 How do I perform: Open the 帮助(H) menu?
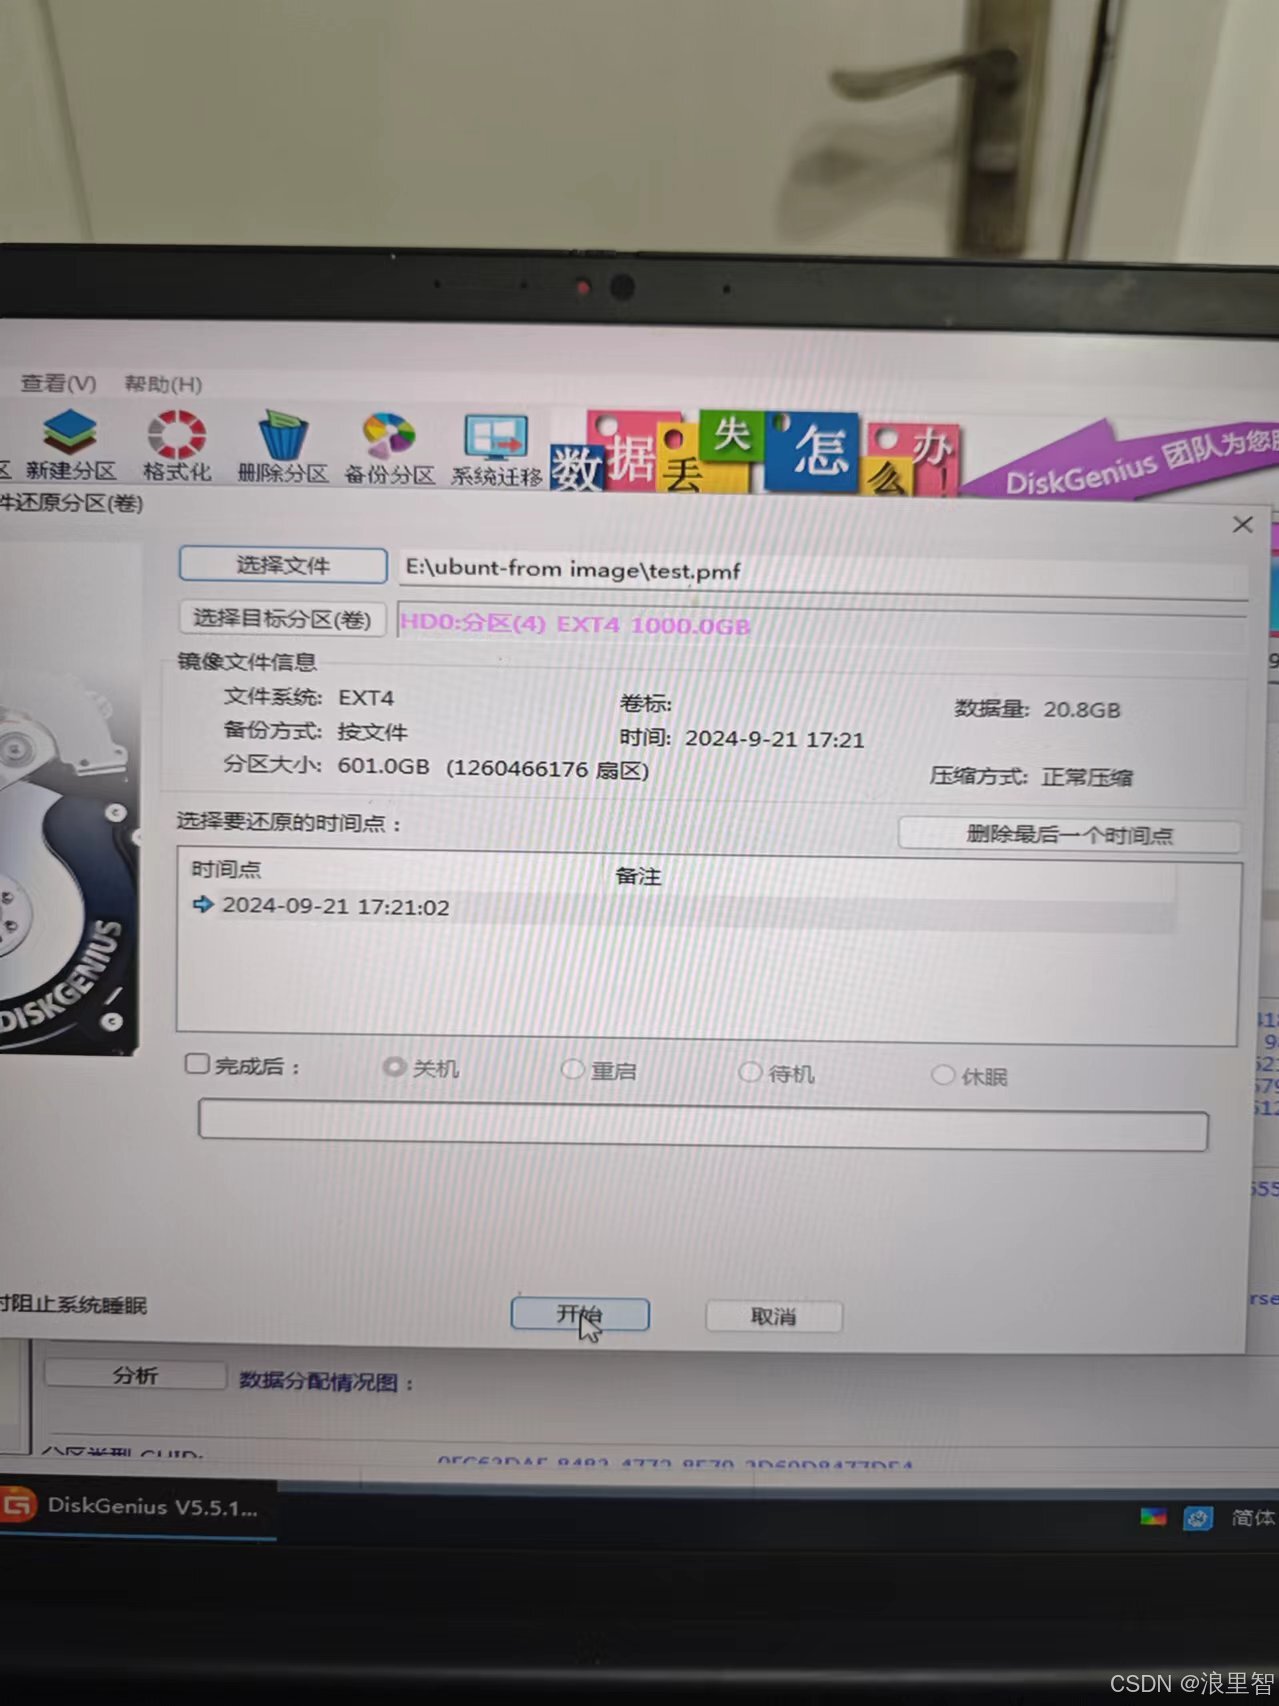coord(163,384)
